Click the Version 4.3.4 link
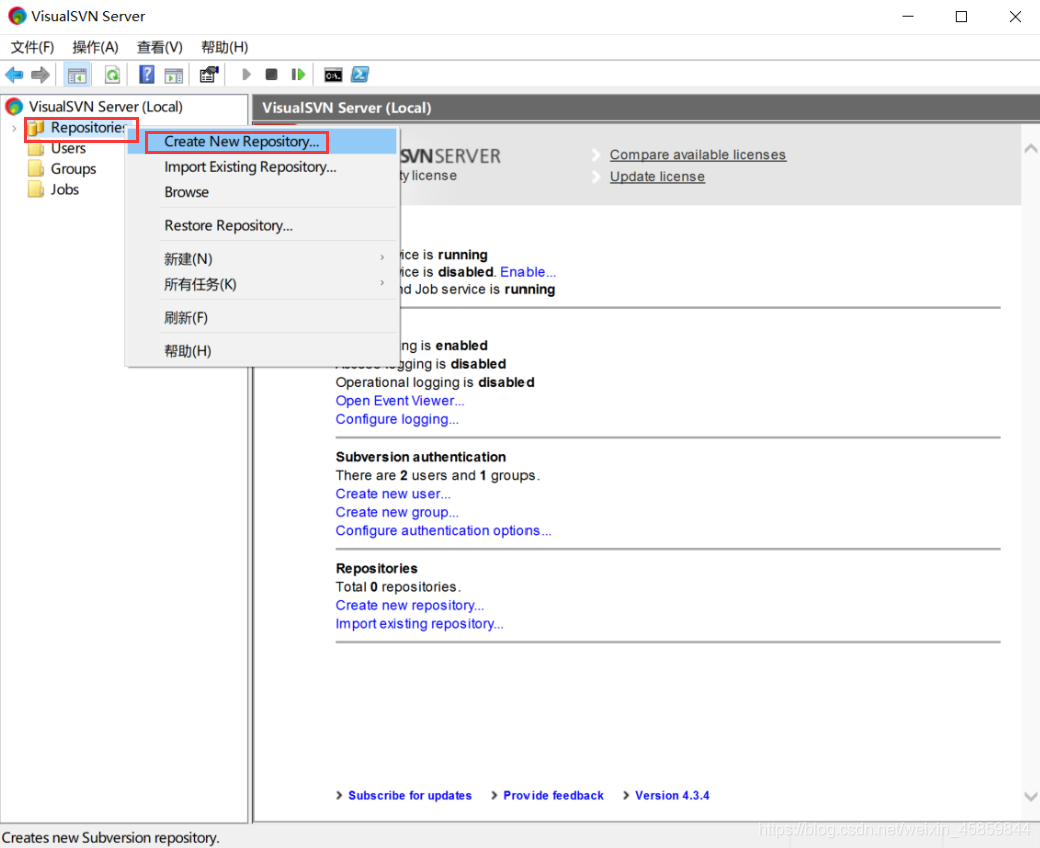The image size is (1040, 848). point(672,796)
